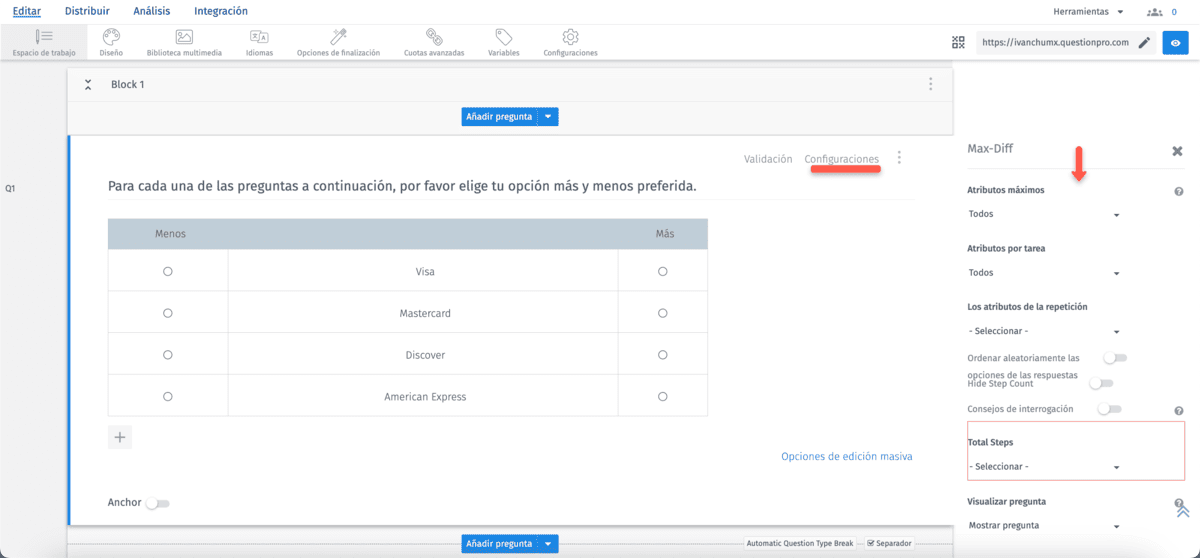Toggle Consejos de interrogación switch
Viewport: 1200px width, 558px height.
tap(1109, 409)
